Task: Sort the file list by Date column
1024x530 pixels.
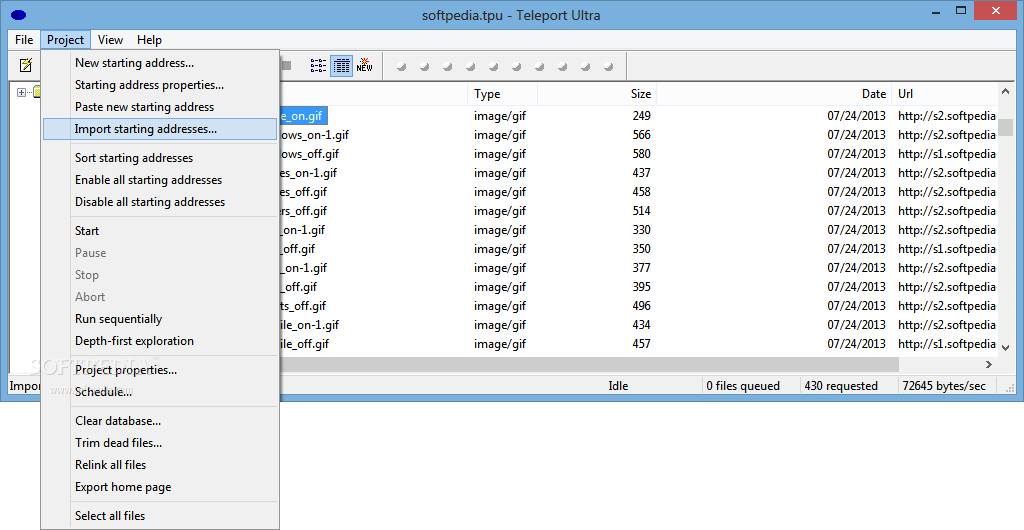Action: point(774,94)
